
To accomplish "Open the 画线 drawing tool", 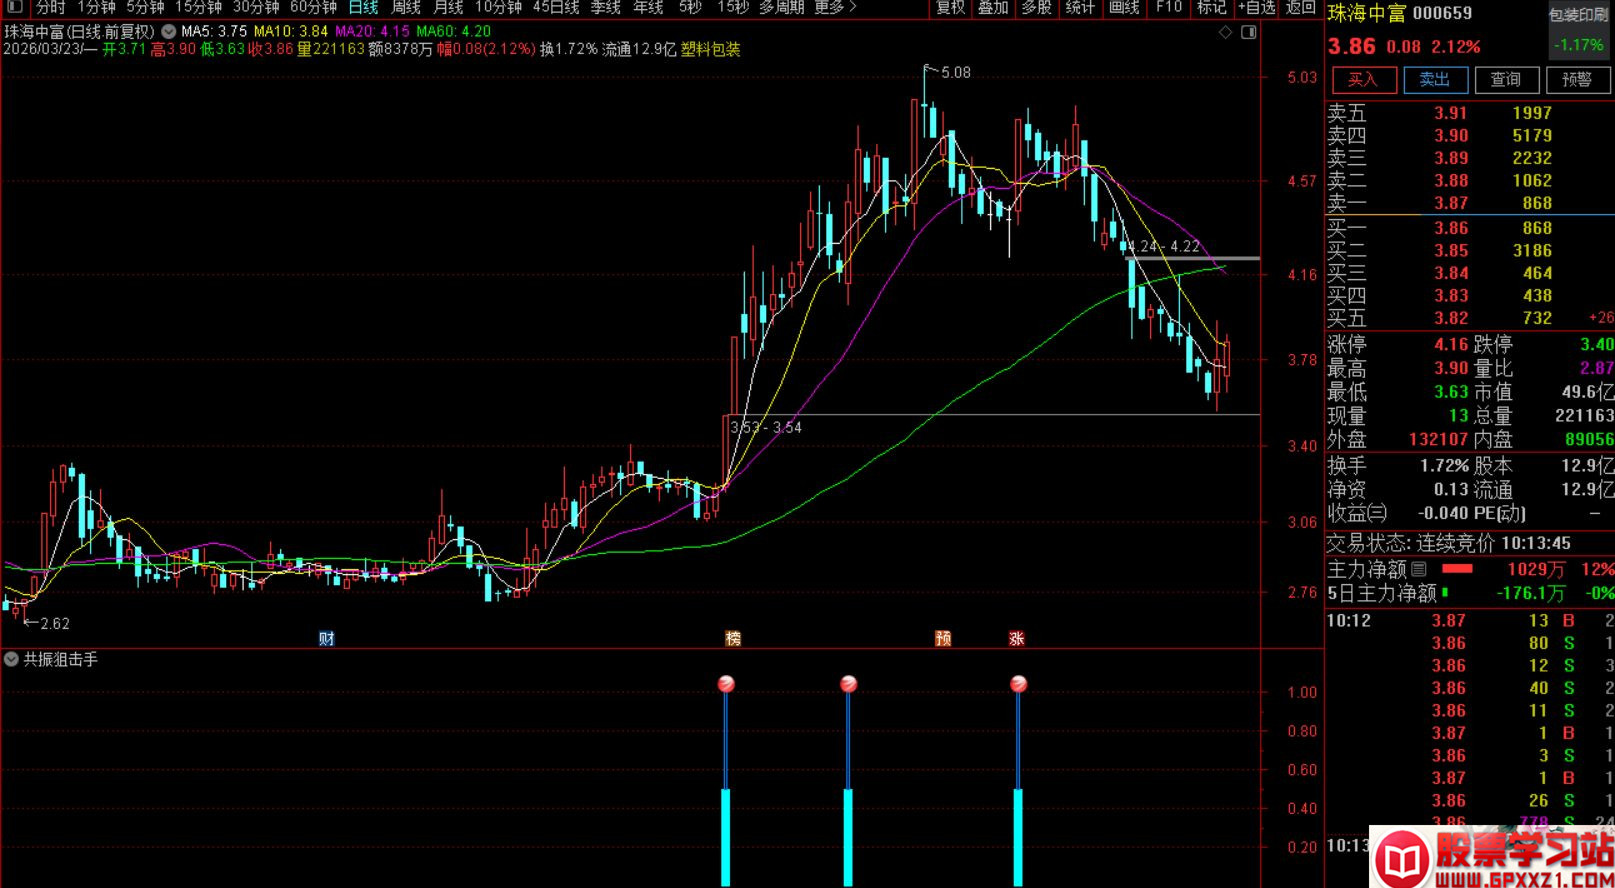I will [1124, 7].
